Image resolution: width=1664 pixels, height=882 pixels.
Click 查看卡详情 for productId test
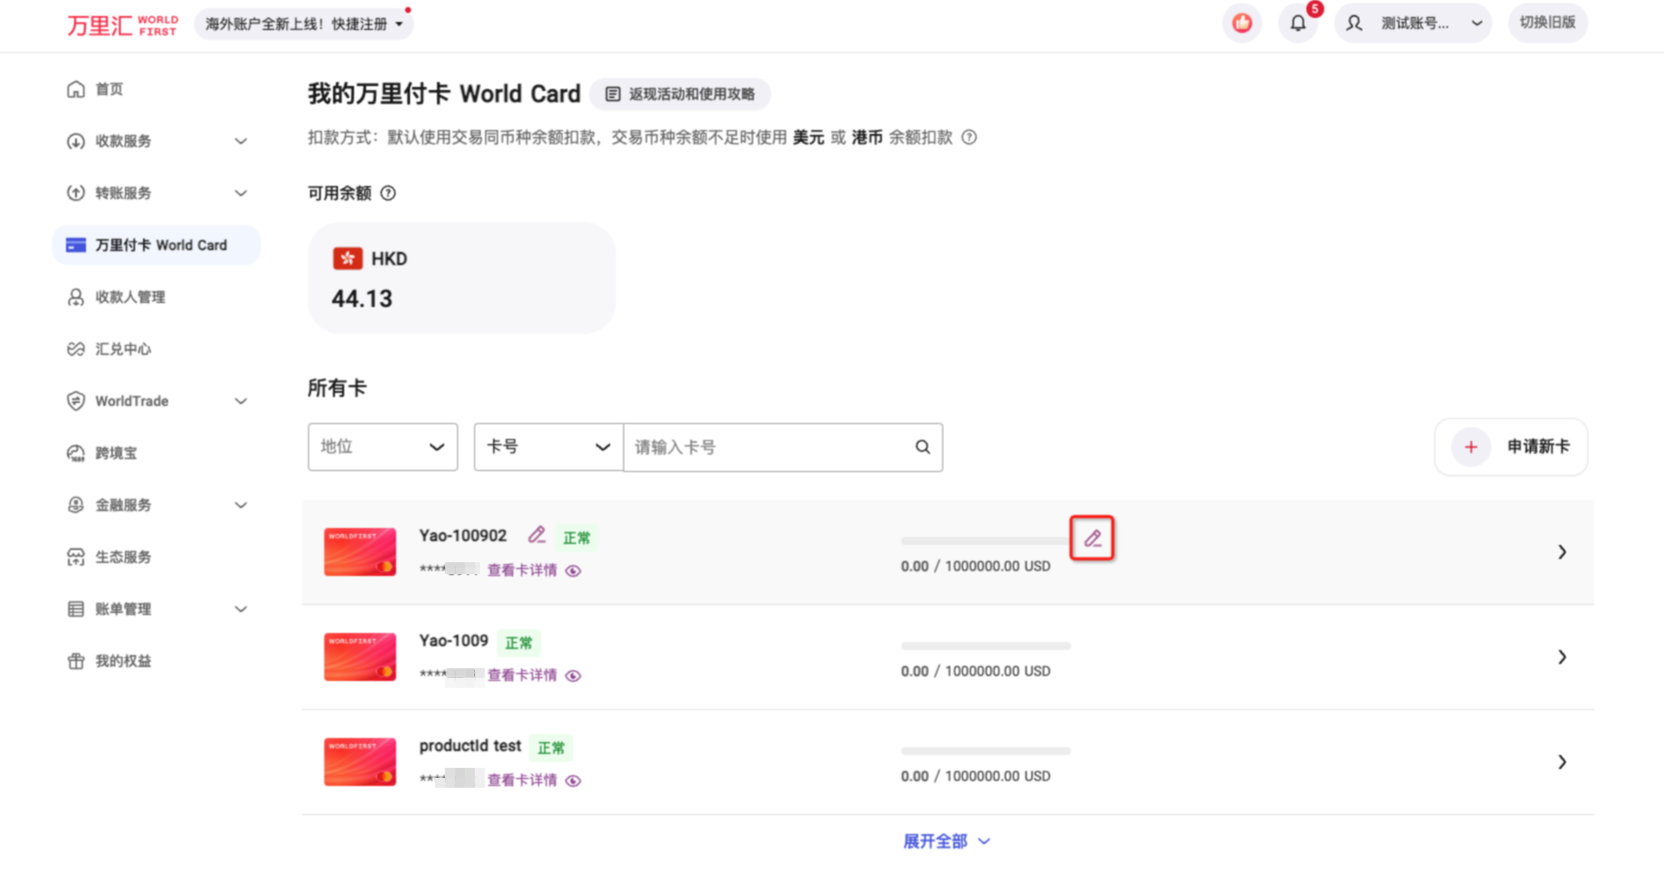(x=522, y=780)
